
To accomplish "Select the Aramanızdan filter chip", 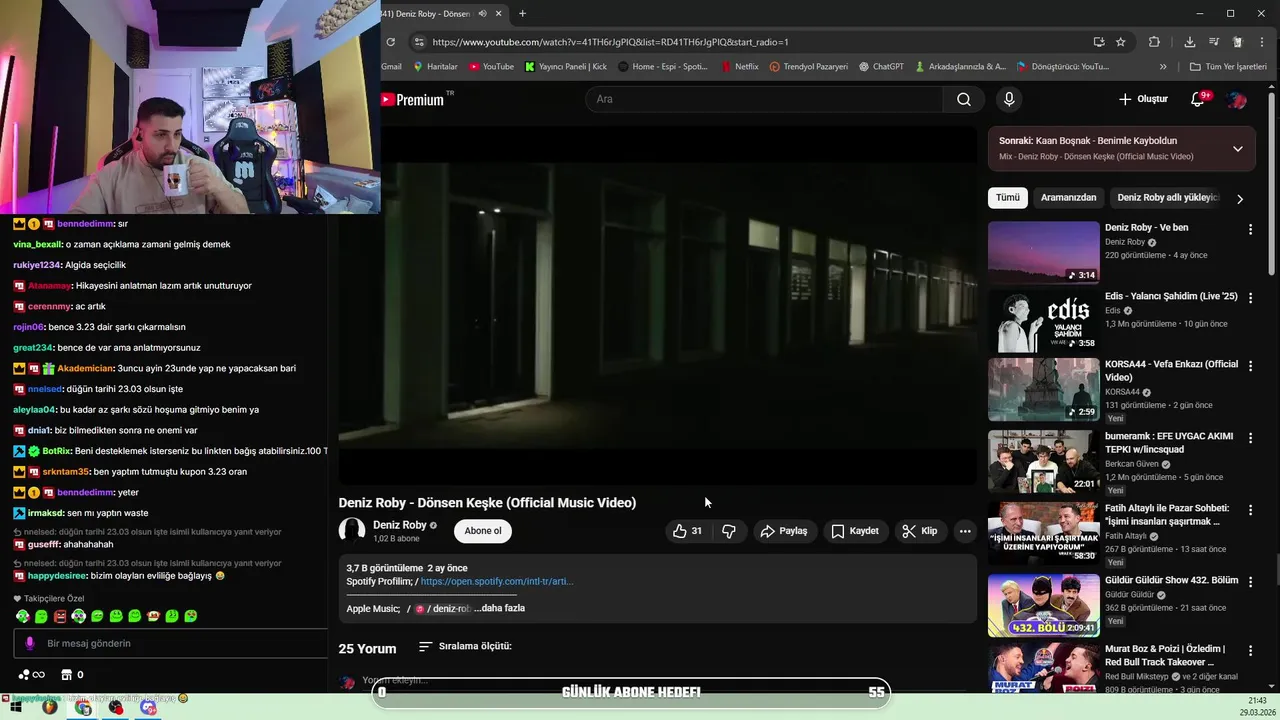I will point(1068,198).
